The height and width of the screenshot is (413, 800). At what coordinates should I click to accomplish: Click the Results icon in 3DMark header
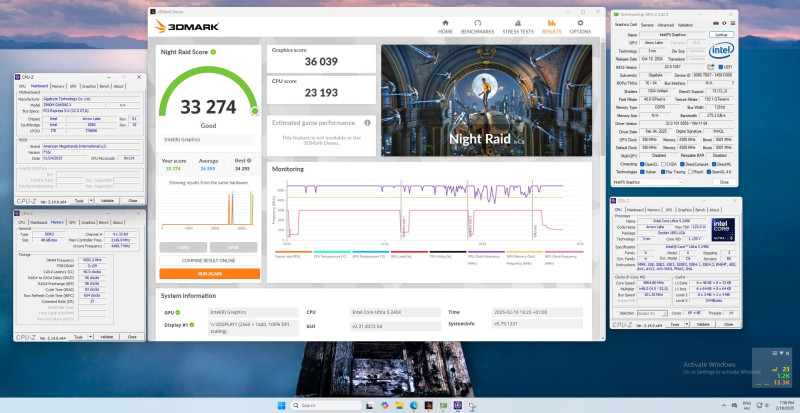pyautogui.click(x=552, y=23)
